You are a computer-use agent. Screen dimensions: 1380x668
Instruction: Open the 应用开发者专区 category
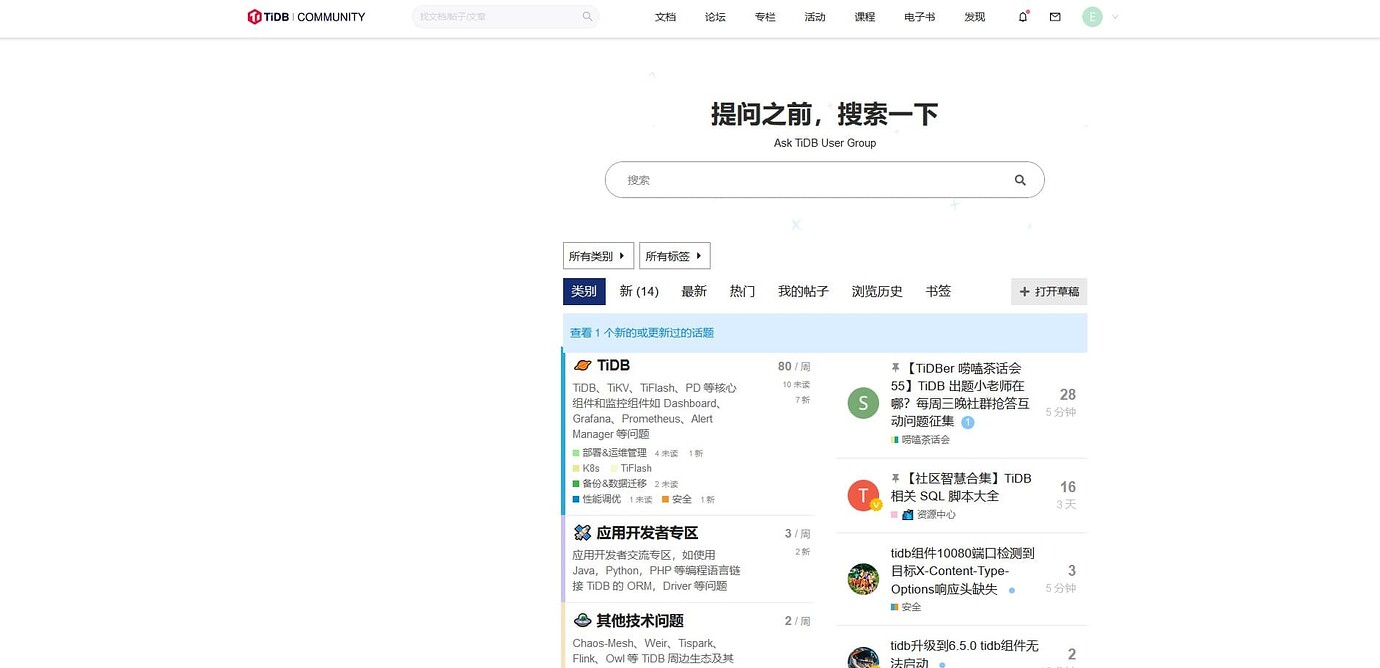pyautogui.click(x=647, y=533)
